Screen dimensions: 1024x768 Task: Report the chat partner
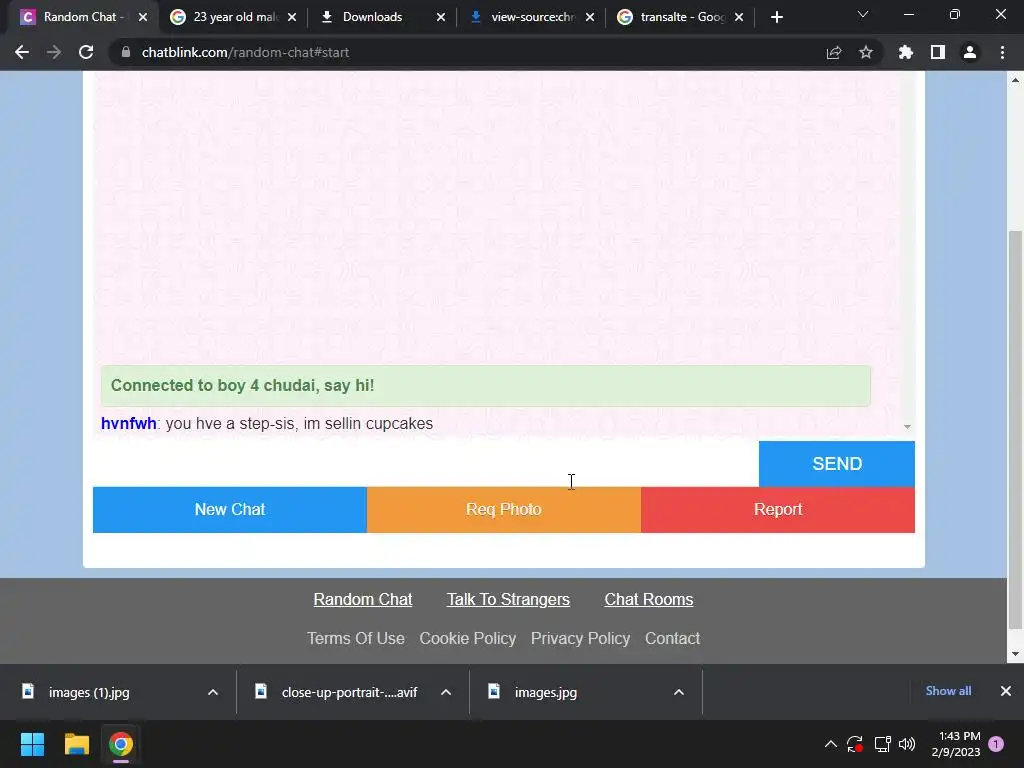pyautogui.click(x=778, y=509)
